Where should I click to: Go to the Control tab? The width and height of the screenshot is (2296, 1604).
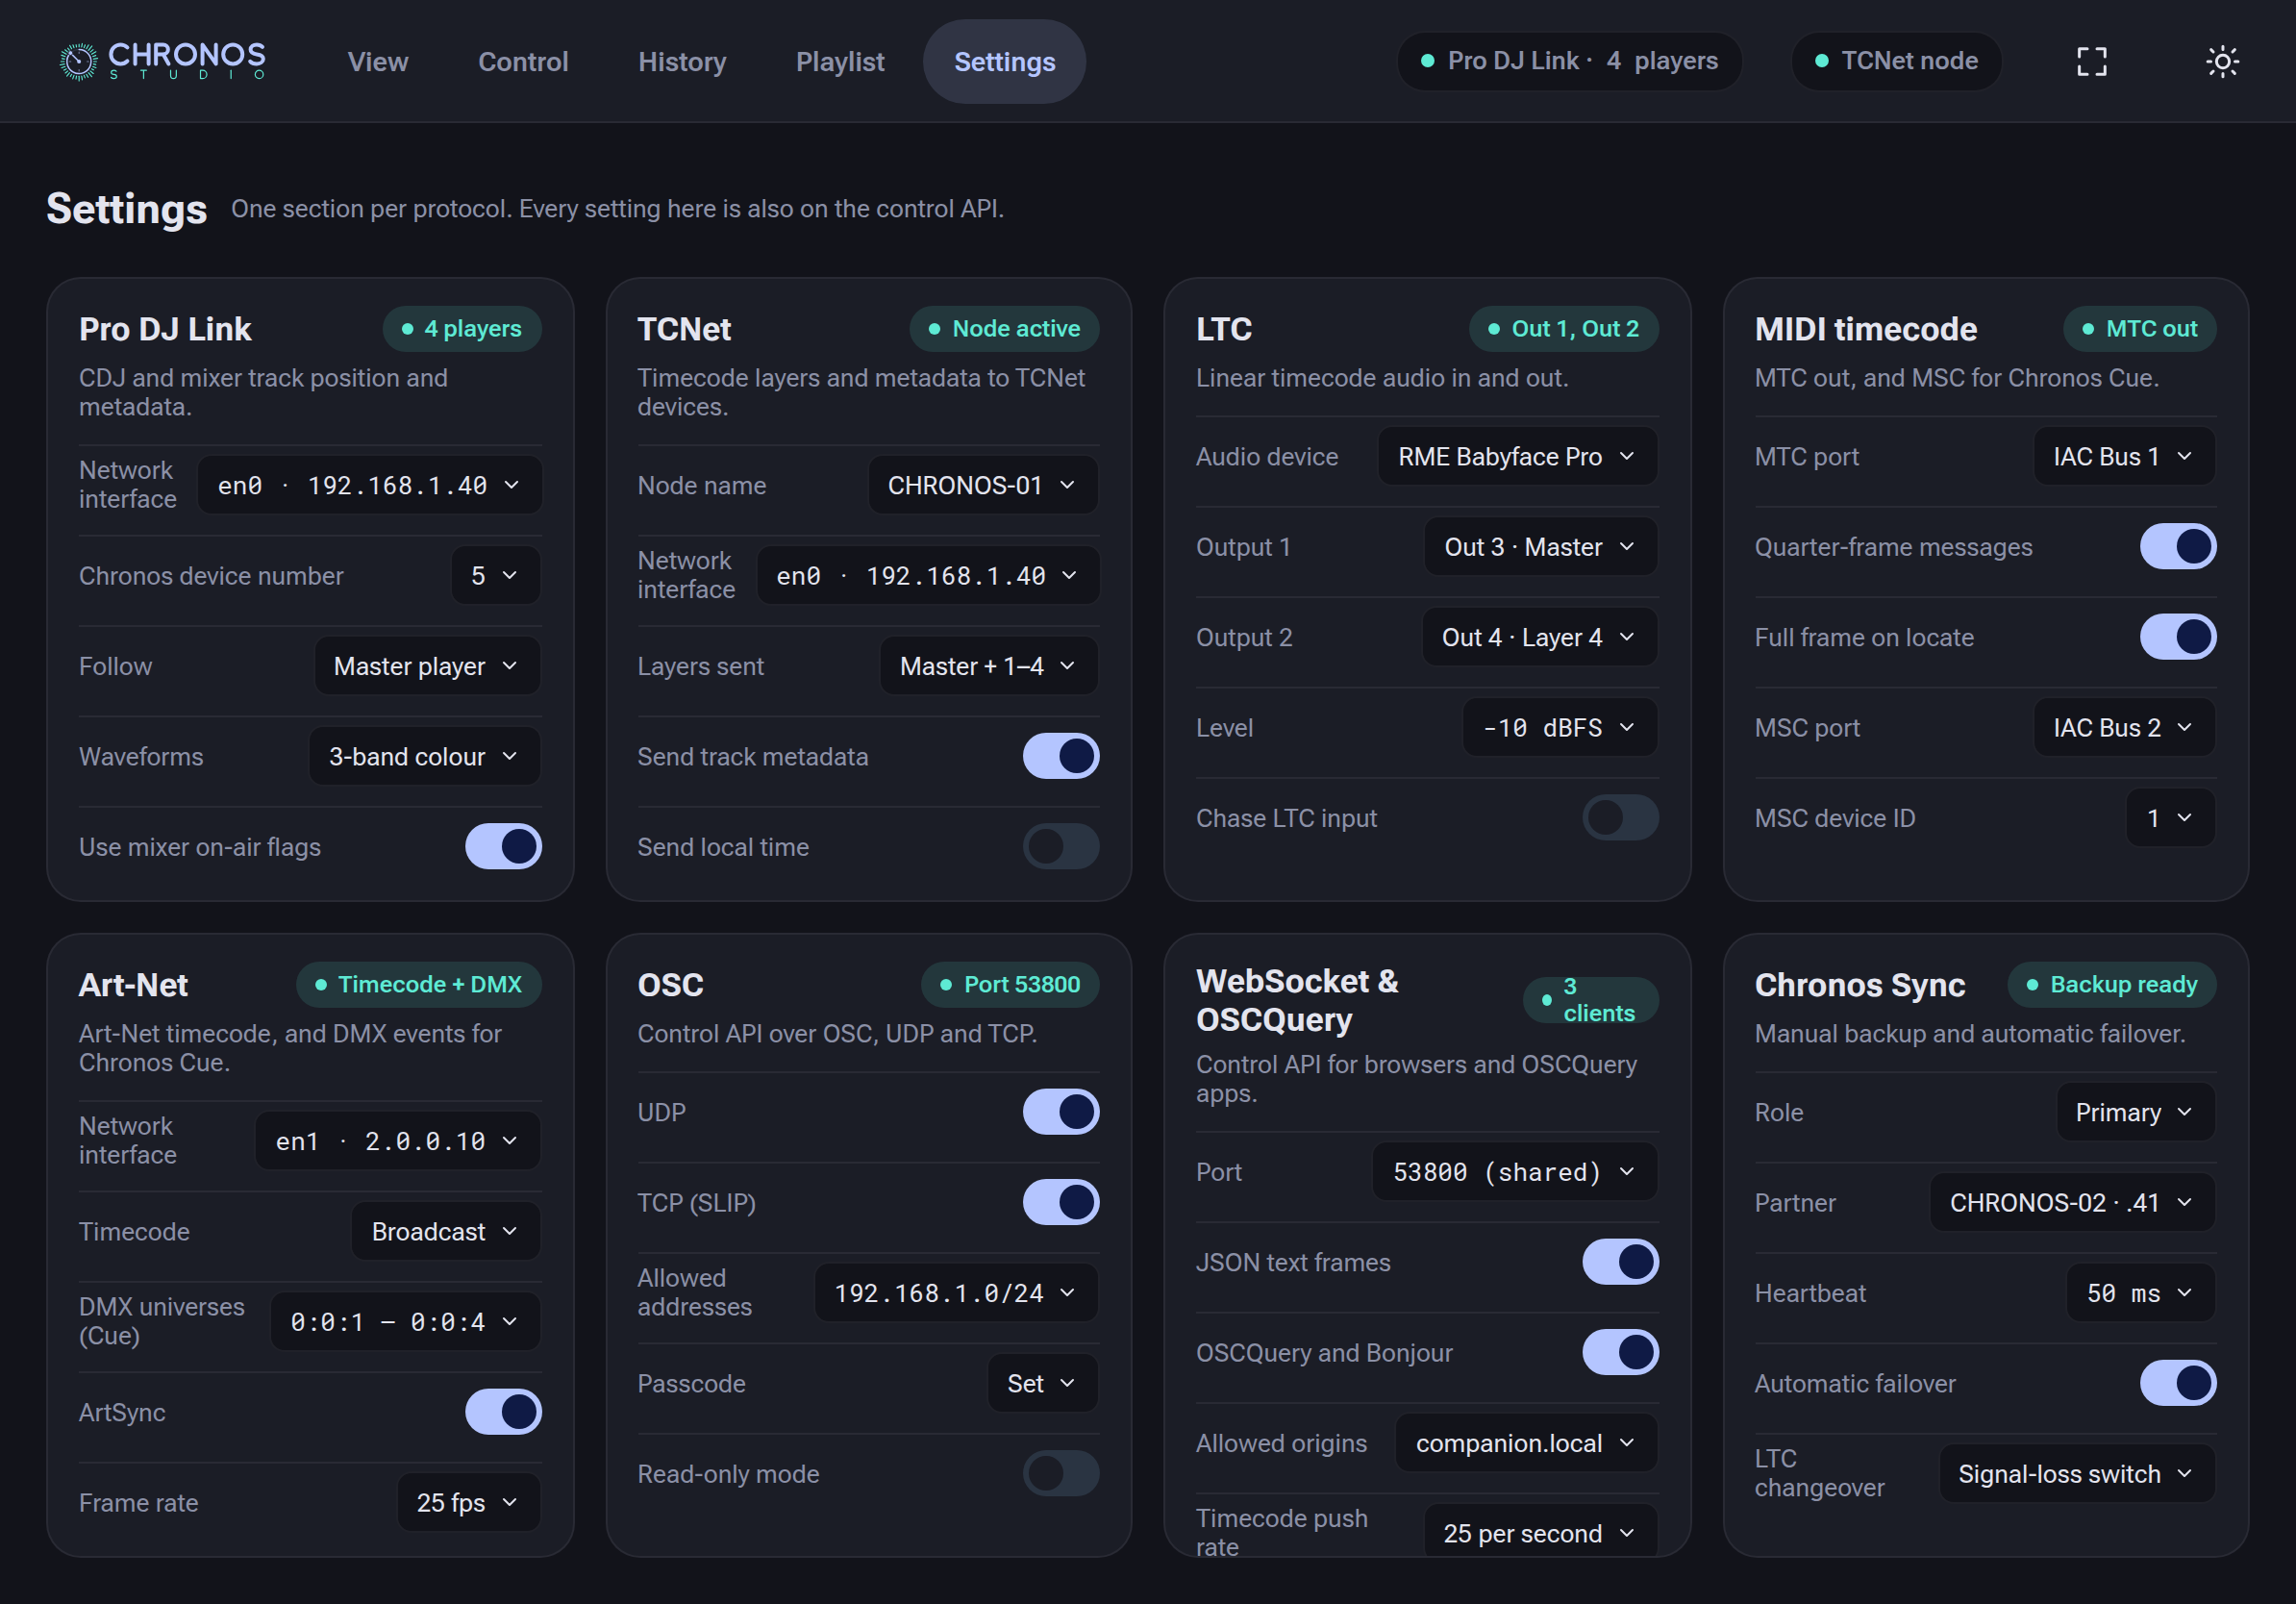point(523,61)
